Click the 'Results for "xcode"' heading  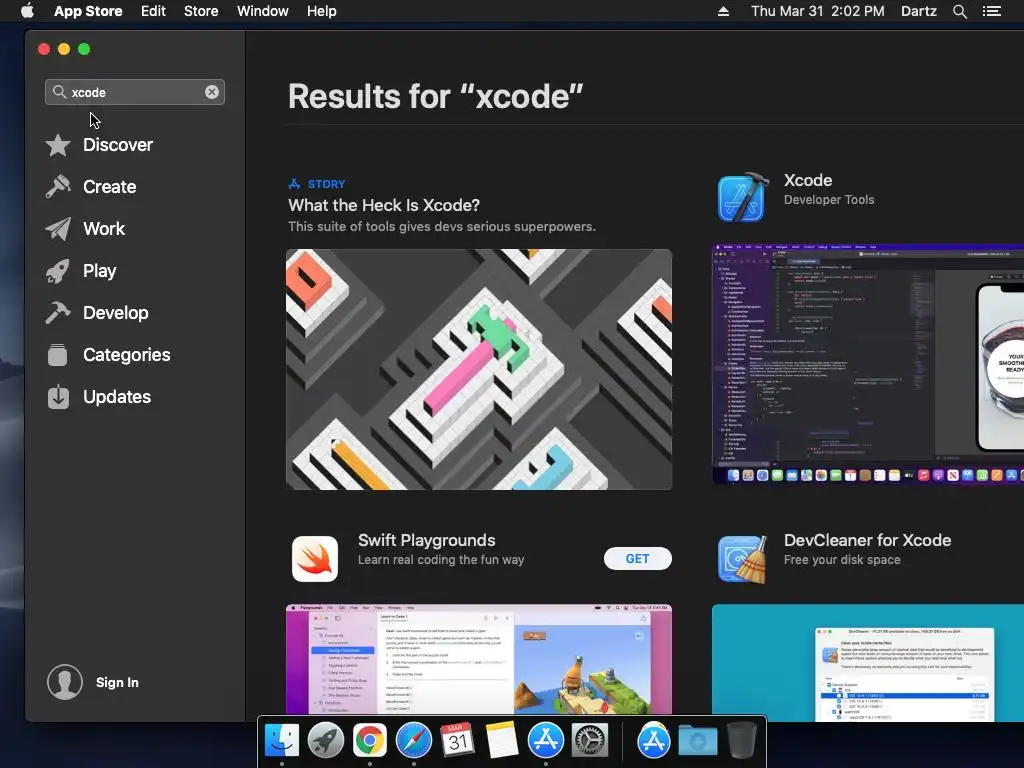click(x=436, y=97)
